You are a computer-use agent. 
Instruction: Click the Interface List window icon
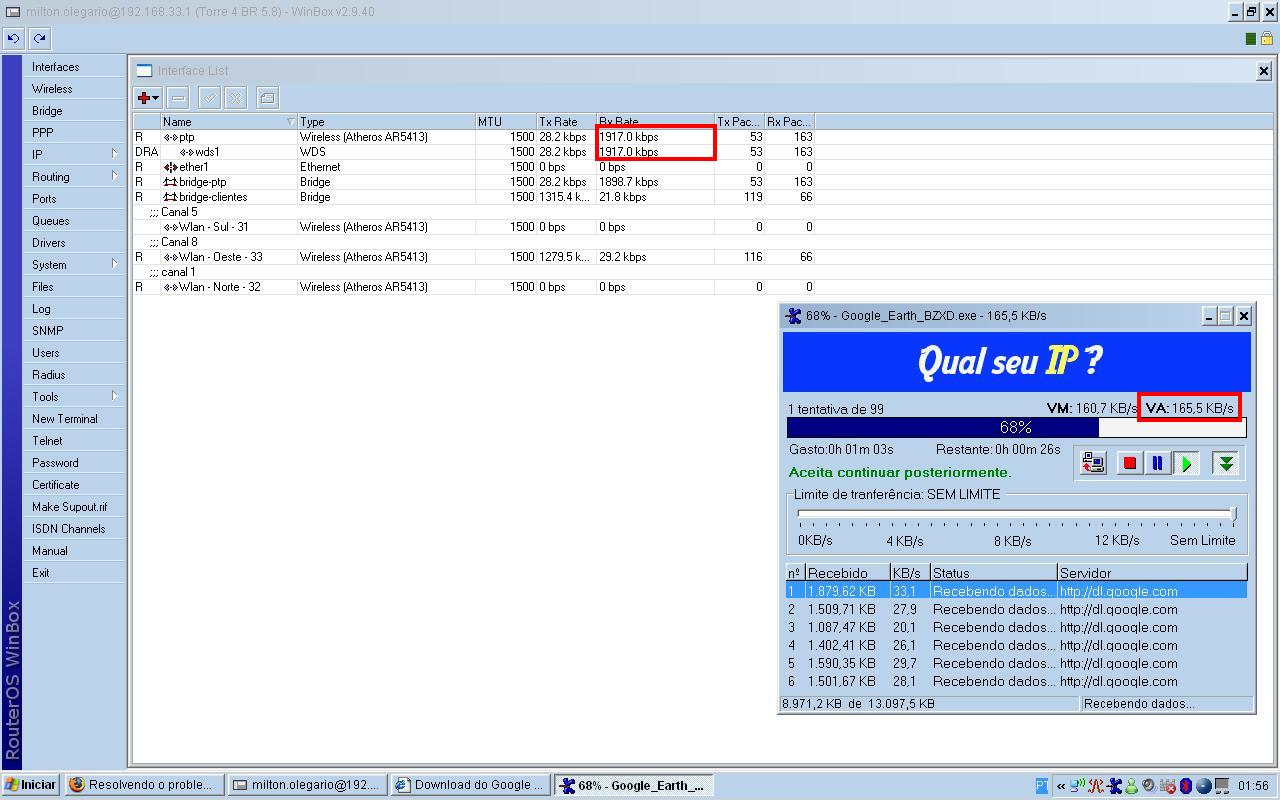tap(144, 71)
